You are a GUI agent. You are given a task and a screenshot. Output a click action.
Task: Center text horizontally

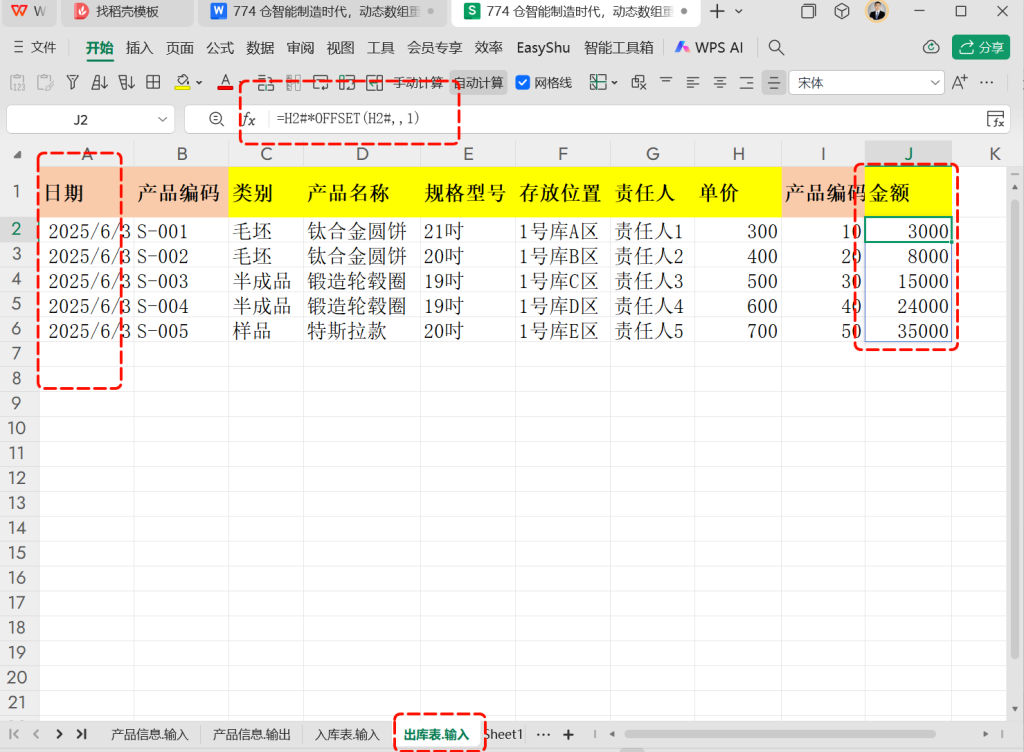(x=720, y=82)
